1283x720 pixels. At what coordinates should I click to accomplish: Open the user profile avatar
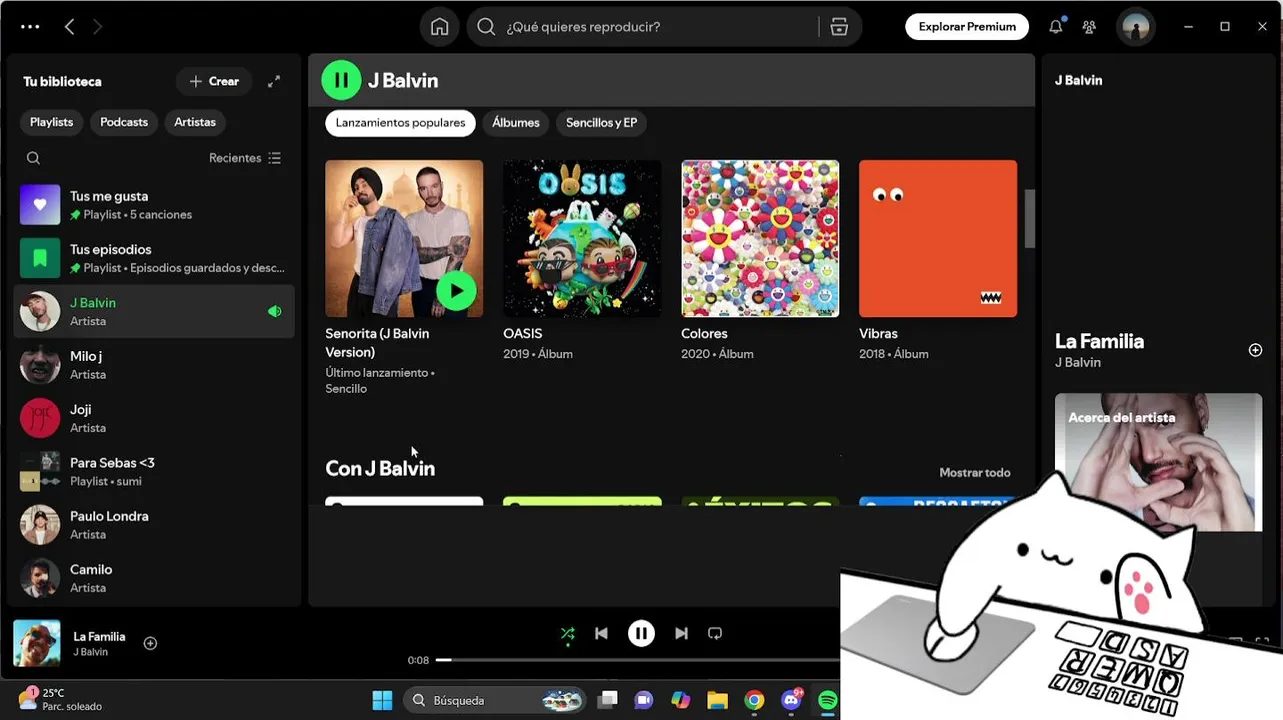point(1135,27)
